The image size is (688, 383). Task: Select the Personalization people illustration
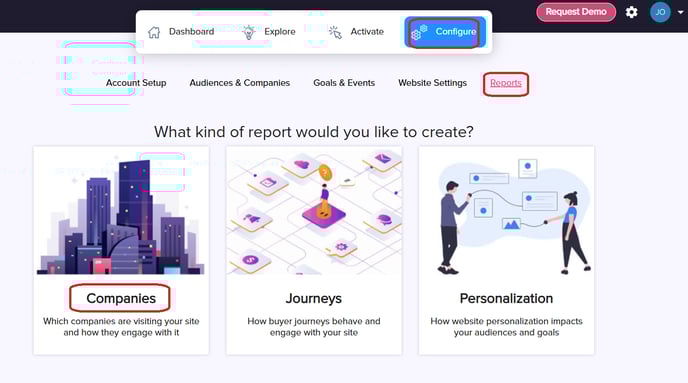506,211
